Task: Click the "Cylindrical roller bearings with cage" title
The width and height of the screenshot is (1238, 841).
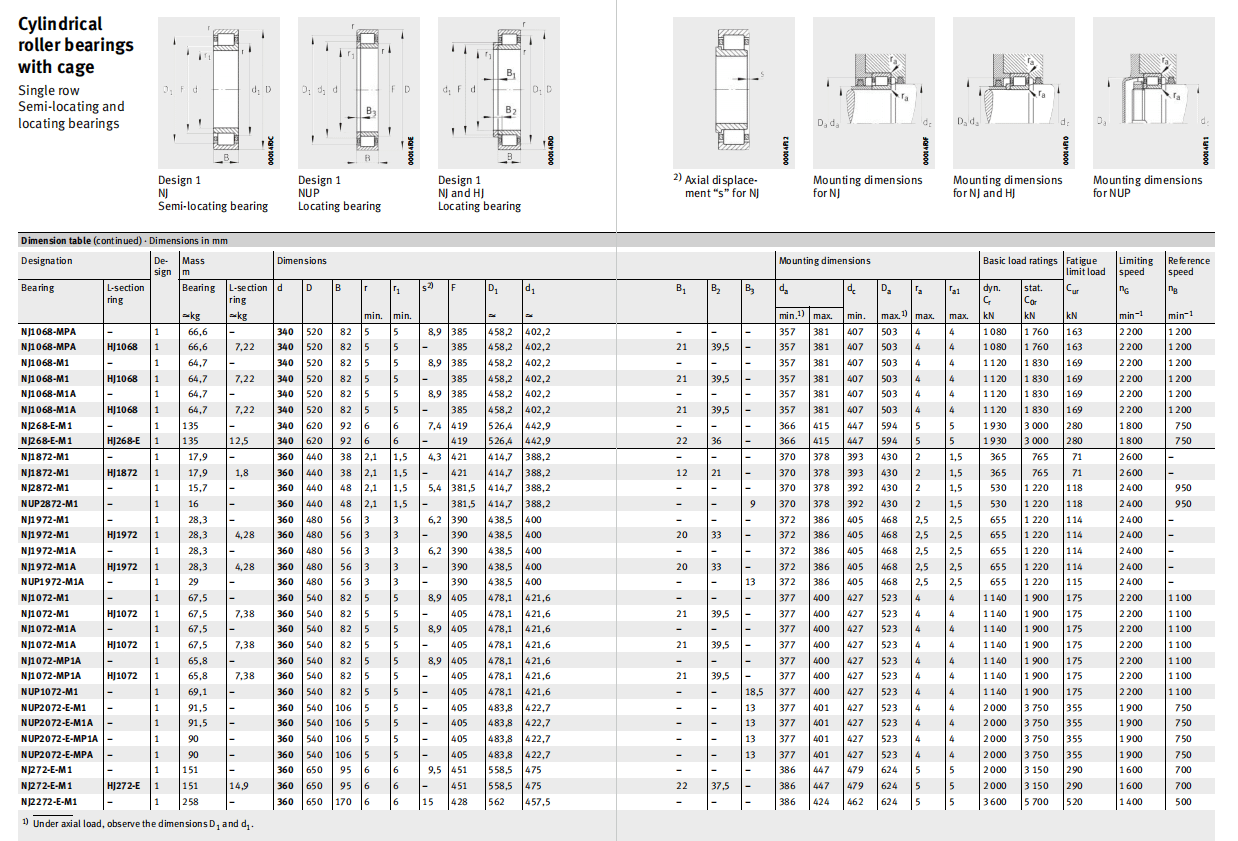Action: pyautogui.click(x=76, y=45)
